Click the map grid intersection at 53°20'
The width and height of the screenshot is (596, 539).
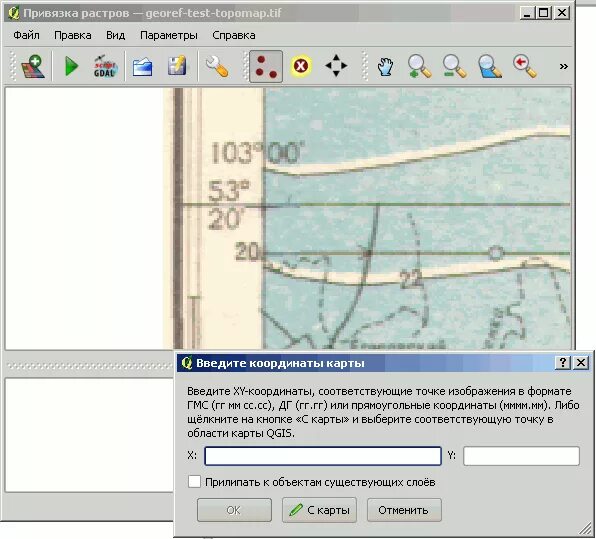pos(264,206)
